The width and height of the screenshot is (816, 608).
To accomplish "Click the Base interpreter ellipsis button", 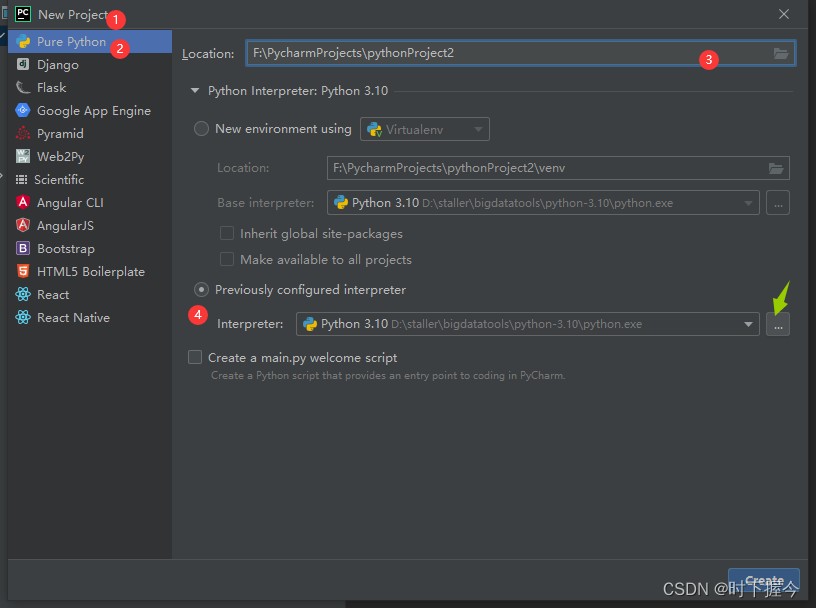I will pyautogui.click(x=778, y=203).
